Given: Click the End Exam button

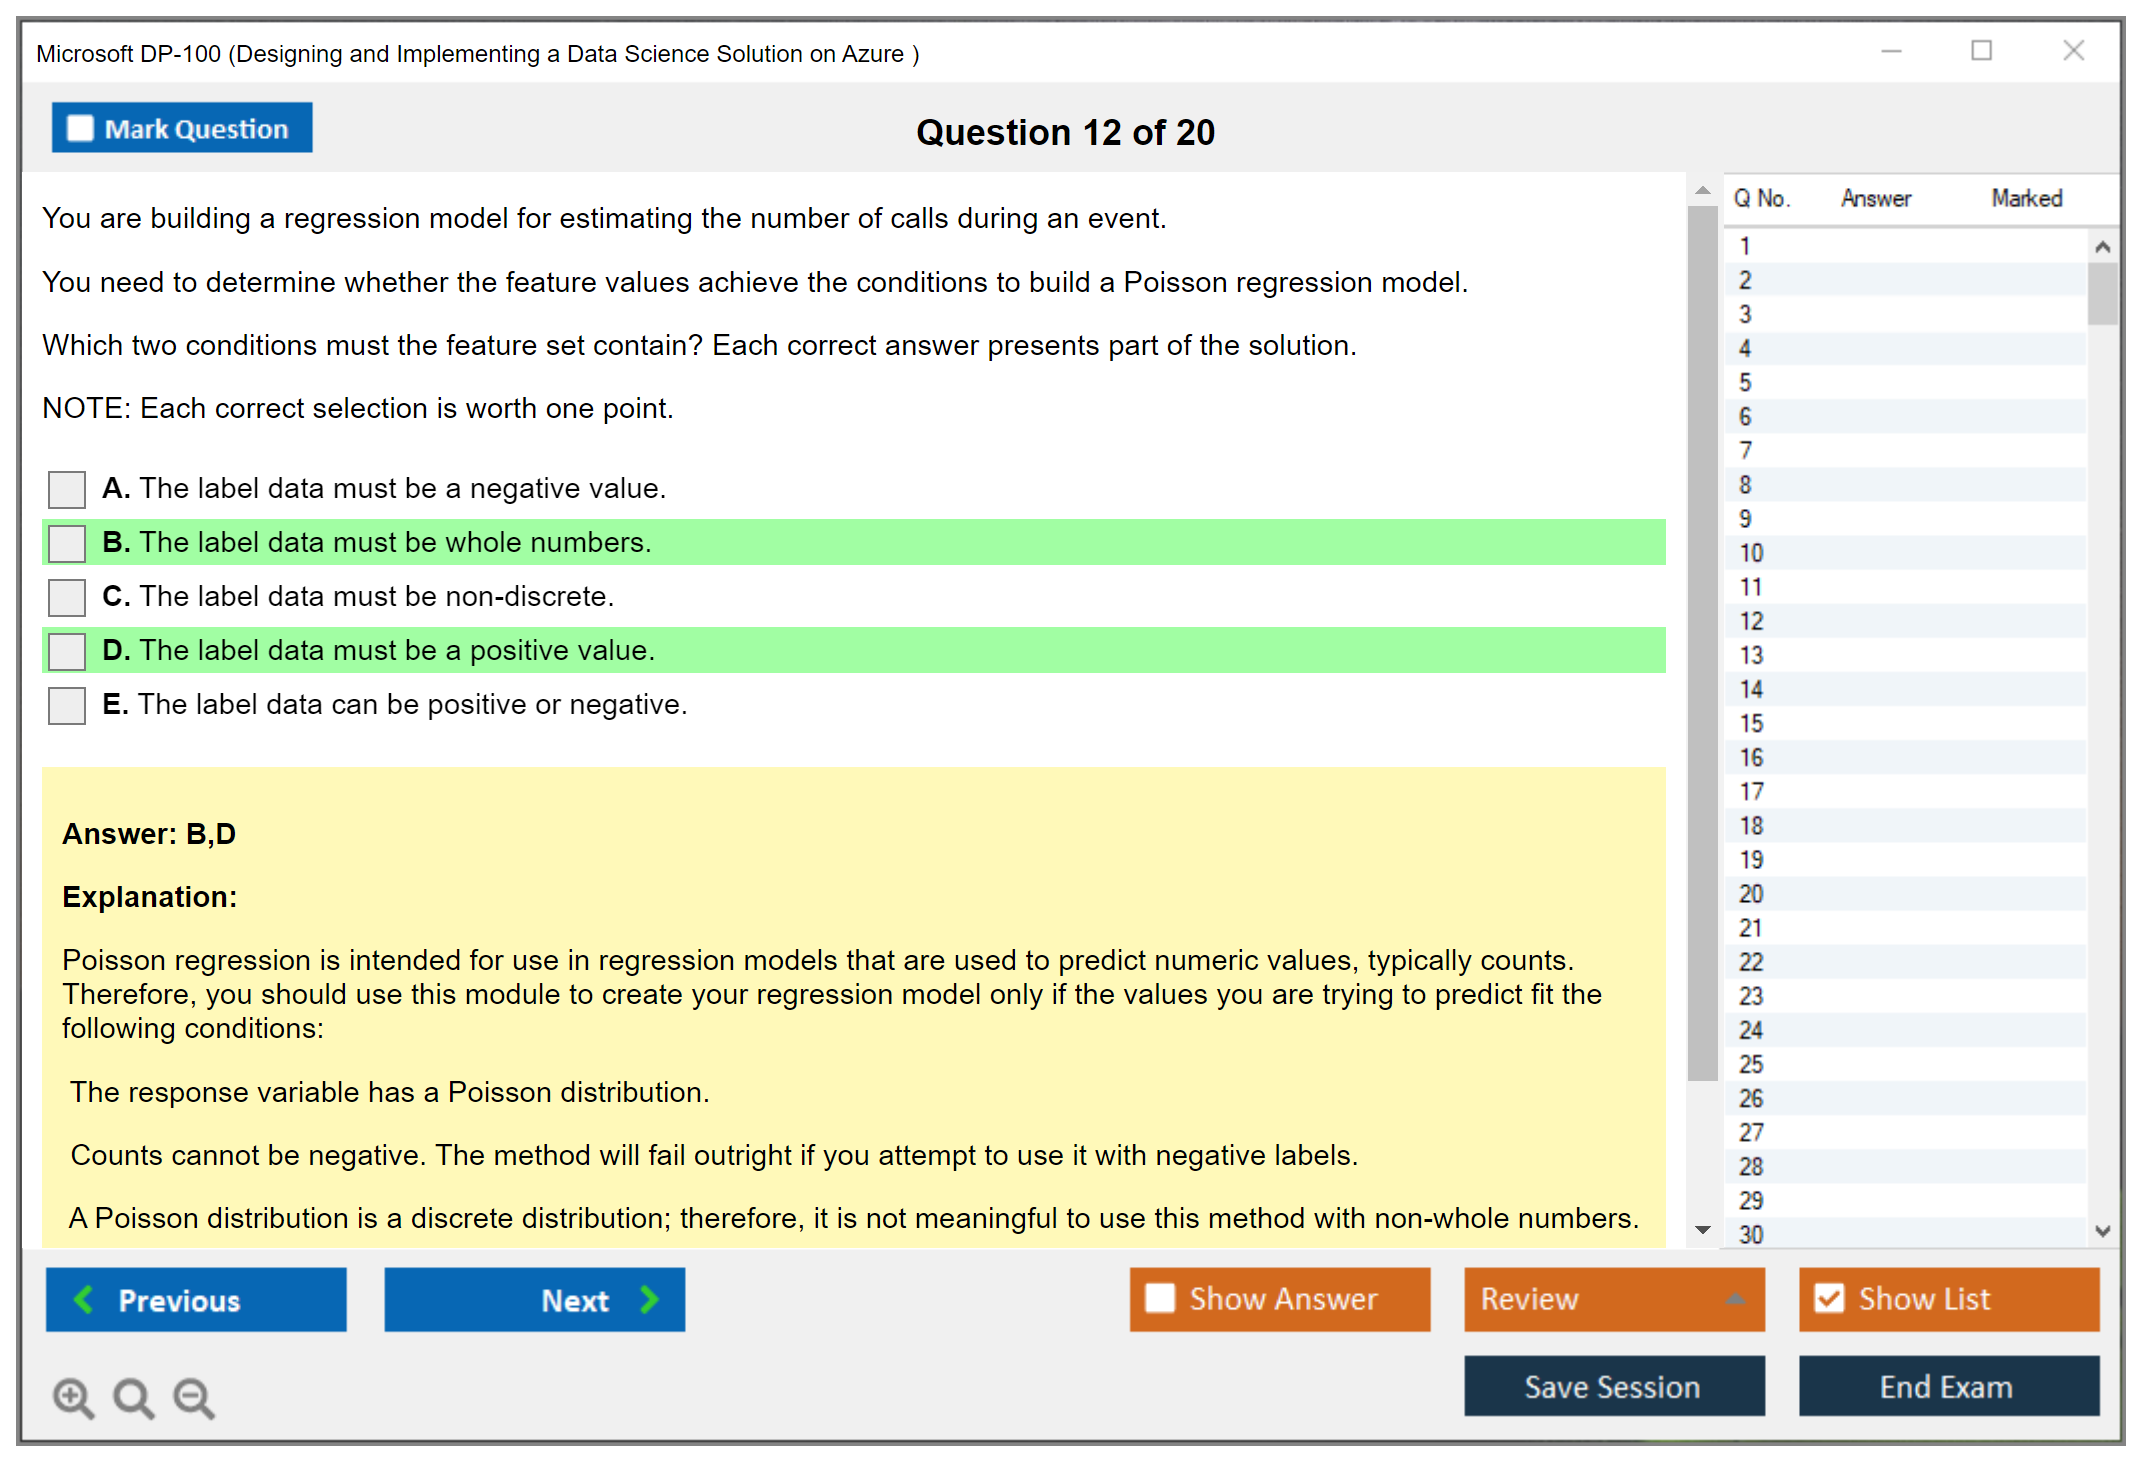Looking at the screenshot, I should 1947,1386.
